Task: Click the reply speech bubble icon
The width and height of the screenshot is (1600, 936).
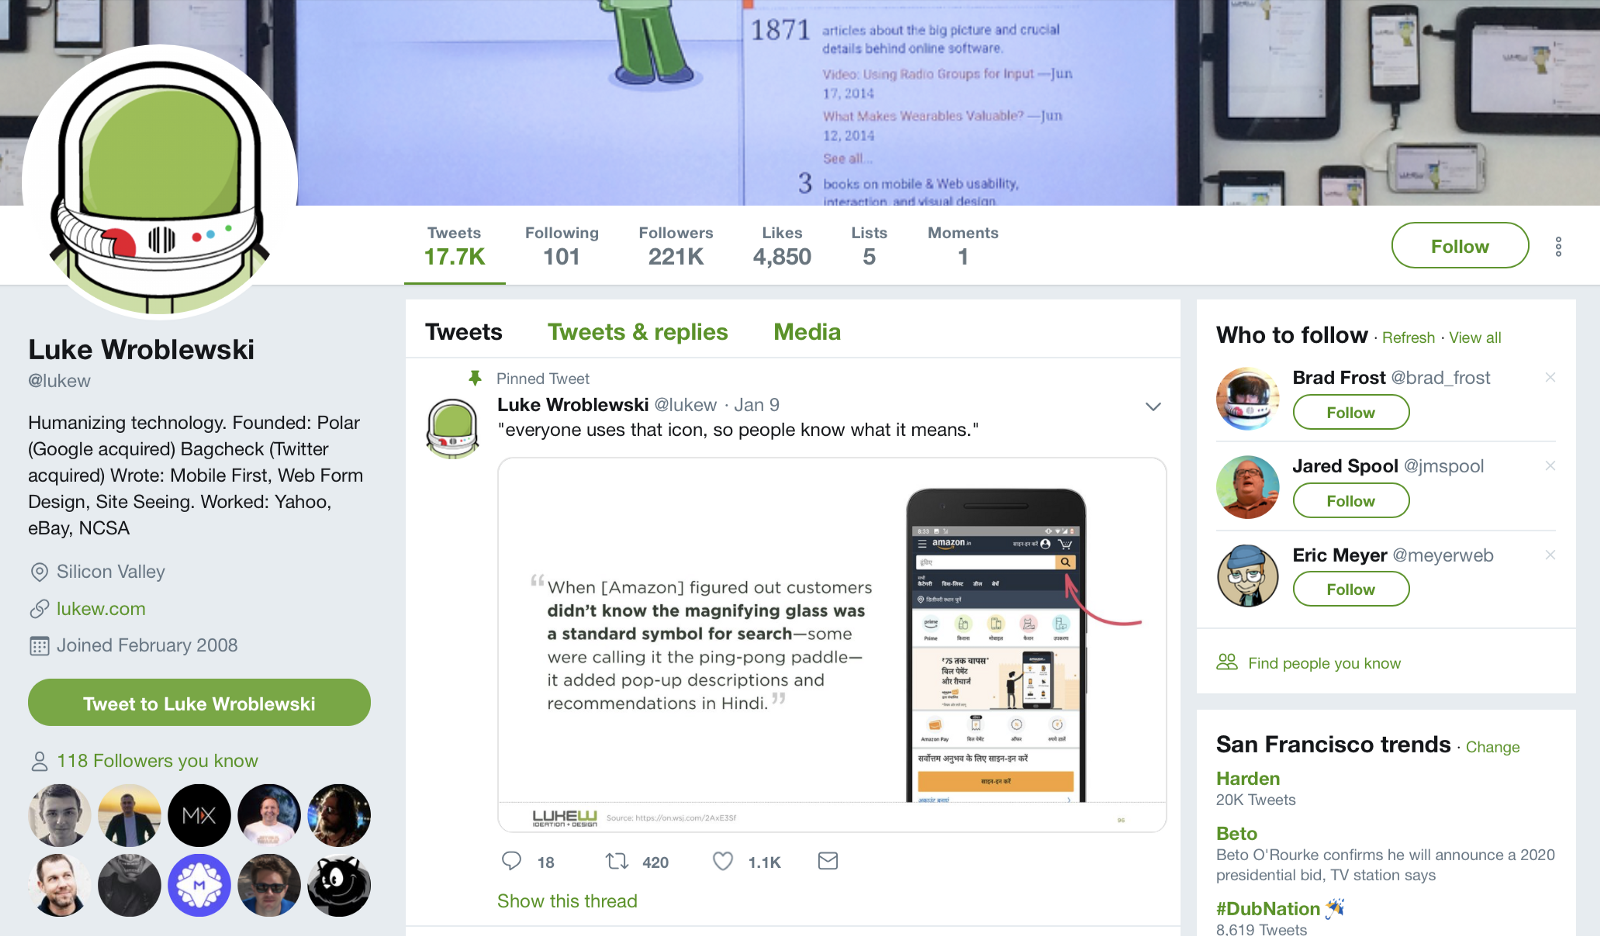Action: 511,861
